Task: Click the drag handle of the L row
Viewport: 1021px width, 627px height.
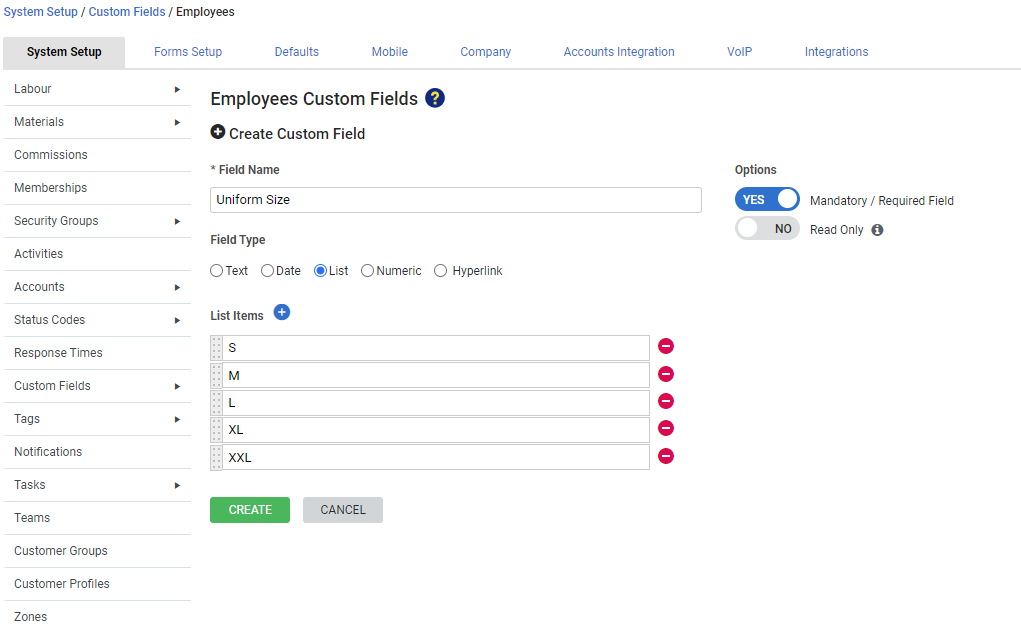Action: point(216,402)
